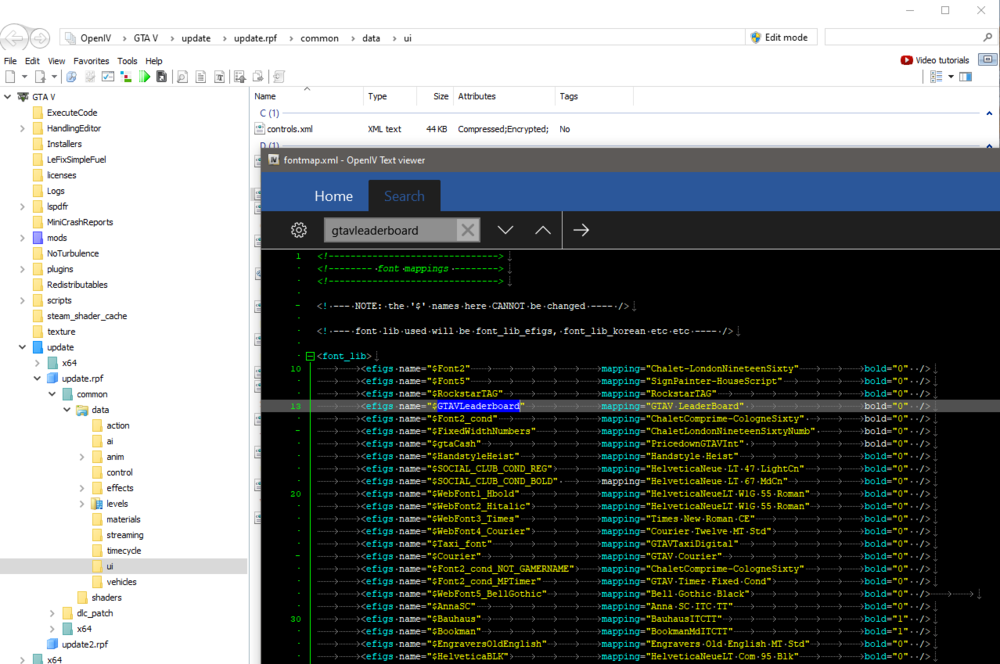The width and height of the screenshot is (1000, 664).
Task: Click the new file icon in the toolbar
Action: (12, 77)
